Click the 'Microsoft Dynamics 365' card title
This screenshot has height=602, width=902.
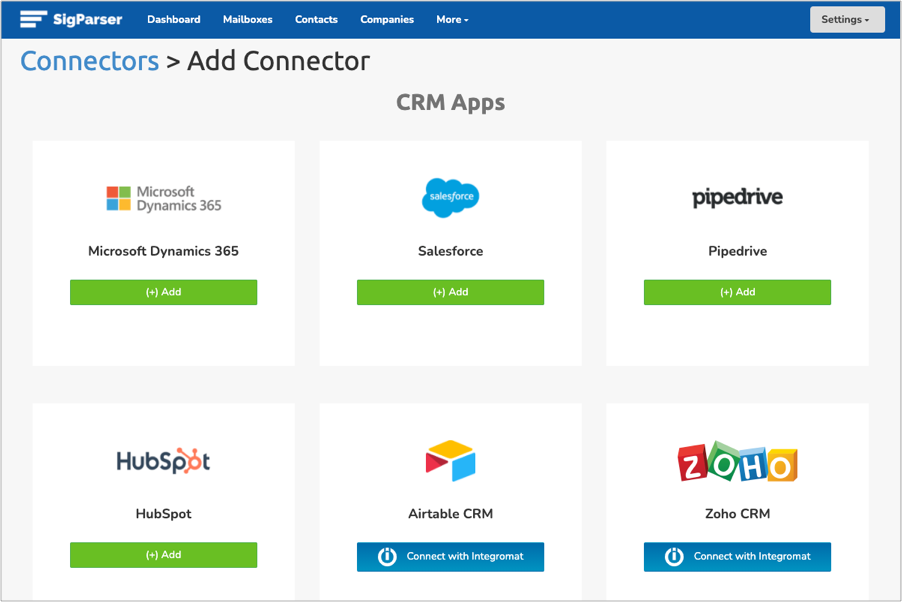[163, 251]
